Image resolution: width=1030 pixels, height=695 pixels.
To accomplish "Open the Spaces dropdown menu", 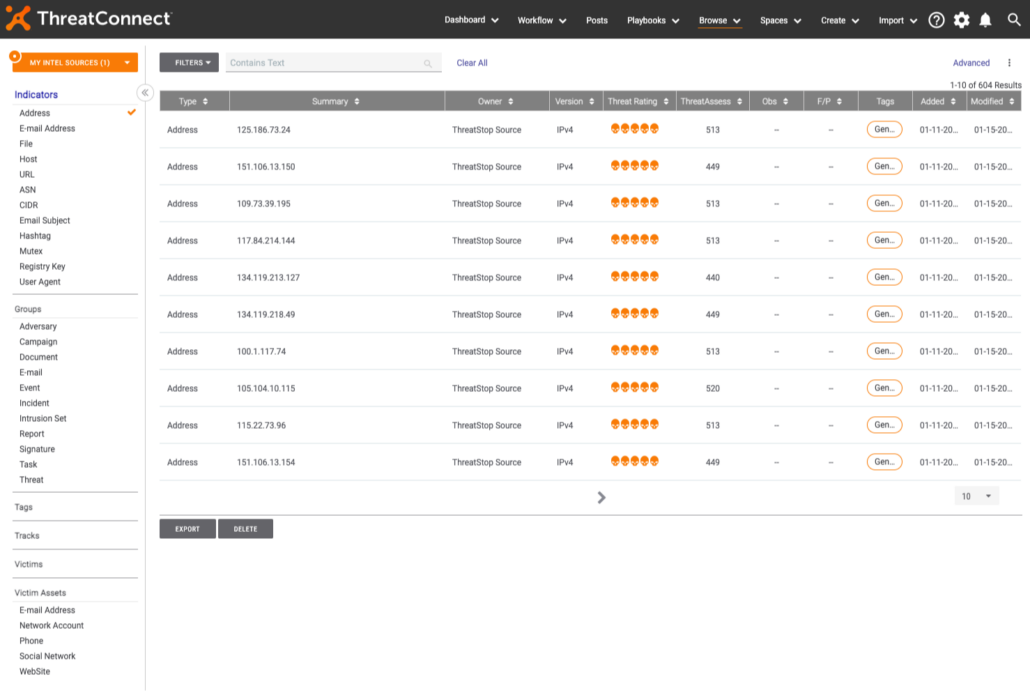I will [x=780, y=20].
